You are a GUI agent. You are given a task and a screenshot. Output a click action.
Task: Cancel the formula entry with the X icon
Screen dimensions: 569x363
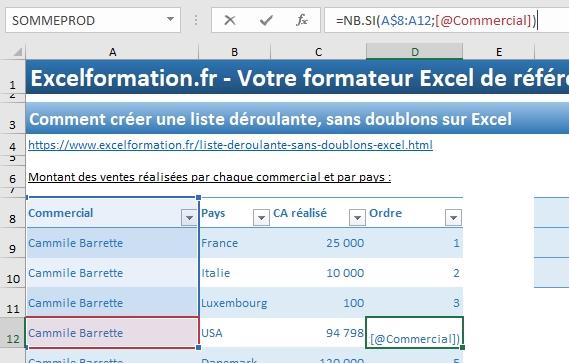pyautogui.click(x=230, y=20)
